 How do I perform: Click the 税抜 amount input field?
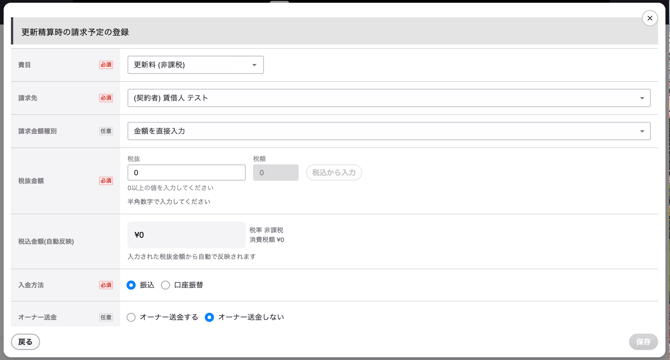point(186,173)
